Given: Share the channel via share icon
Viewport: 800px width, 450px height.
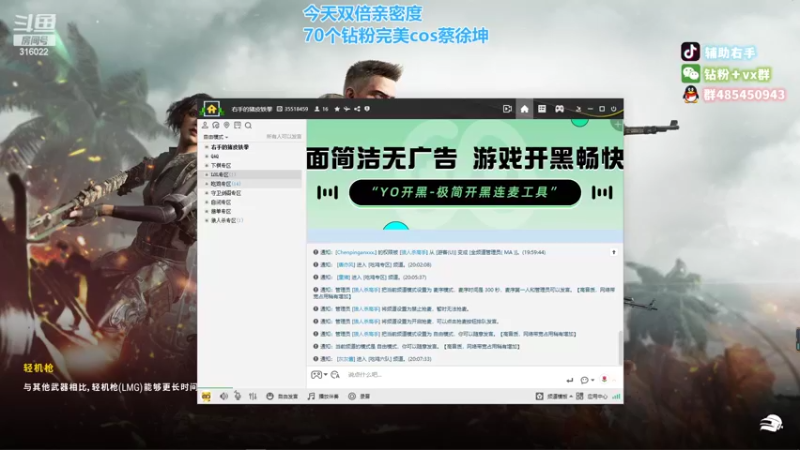Looking at the screenshot, I should (x=357, y=109).
